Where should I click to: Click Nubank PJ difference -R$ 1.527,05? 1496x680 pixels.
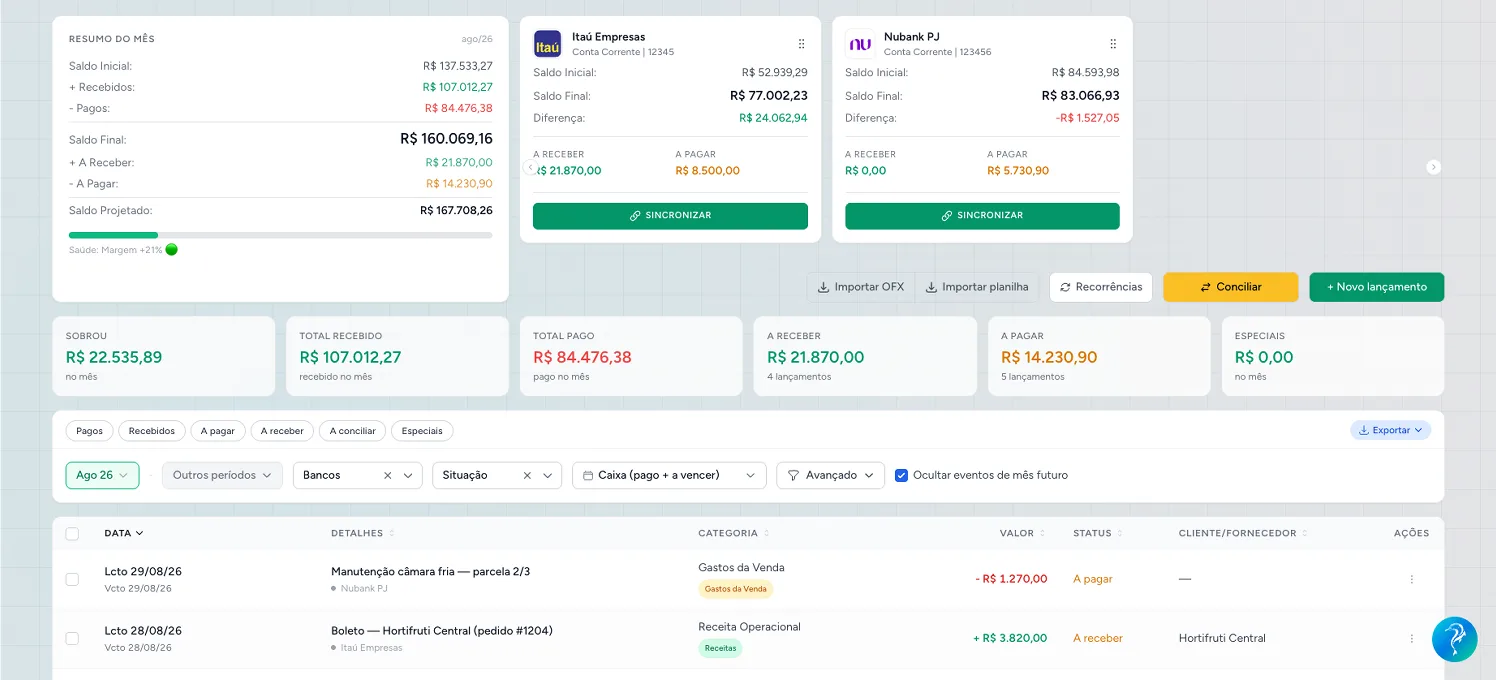point(1087,118)
